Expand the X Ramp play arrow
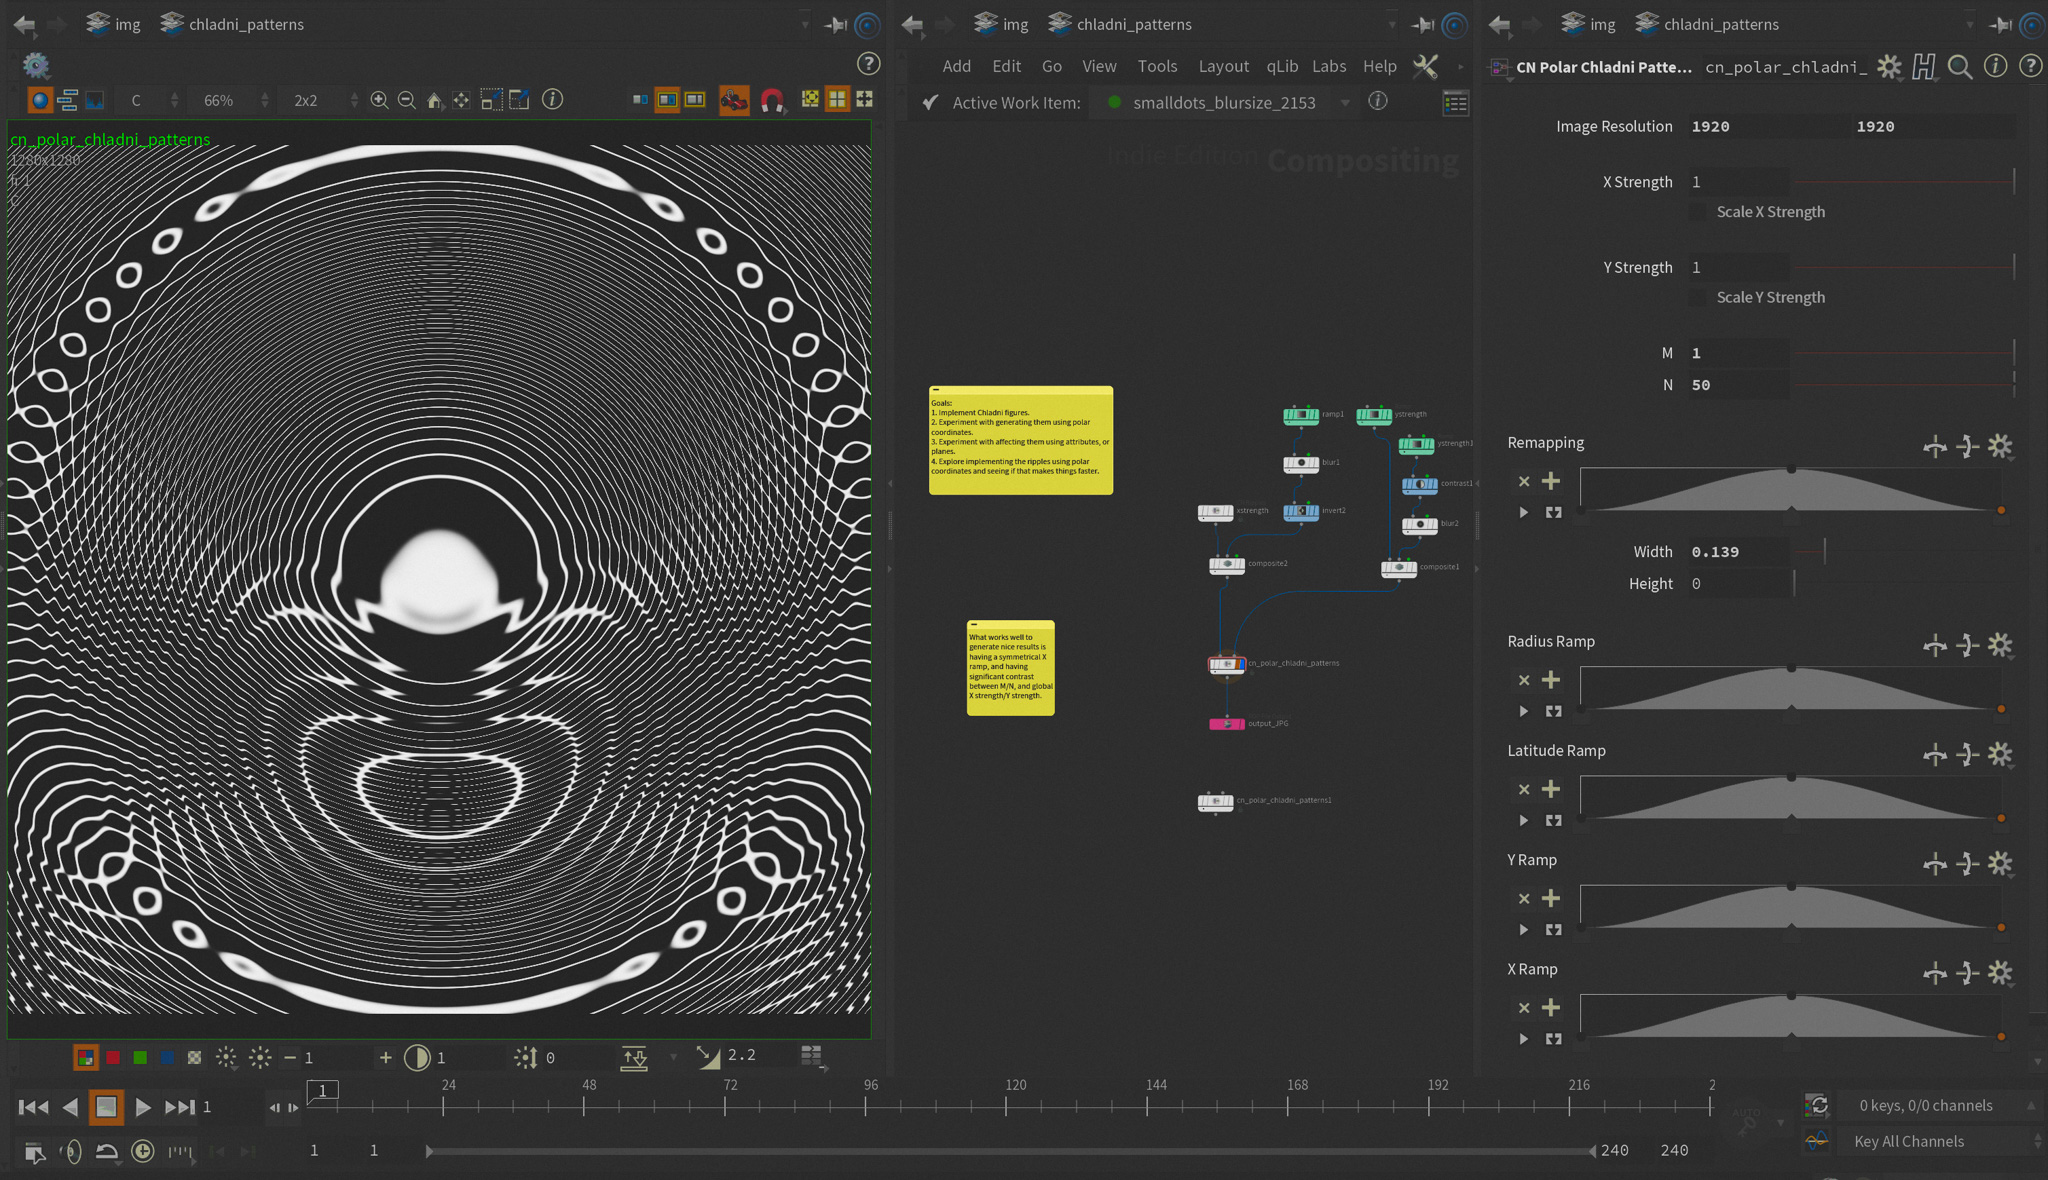Viewport: 2048px width, 1180px height. pyautogui.click(x=1524, y=1039)
